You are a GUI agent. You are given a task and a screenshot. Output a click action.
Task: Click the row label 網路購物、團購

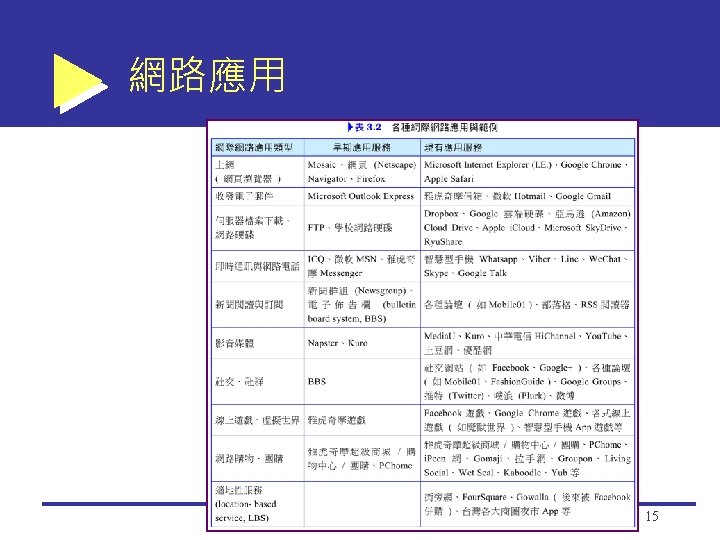(249, 459)
